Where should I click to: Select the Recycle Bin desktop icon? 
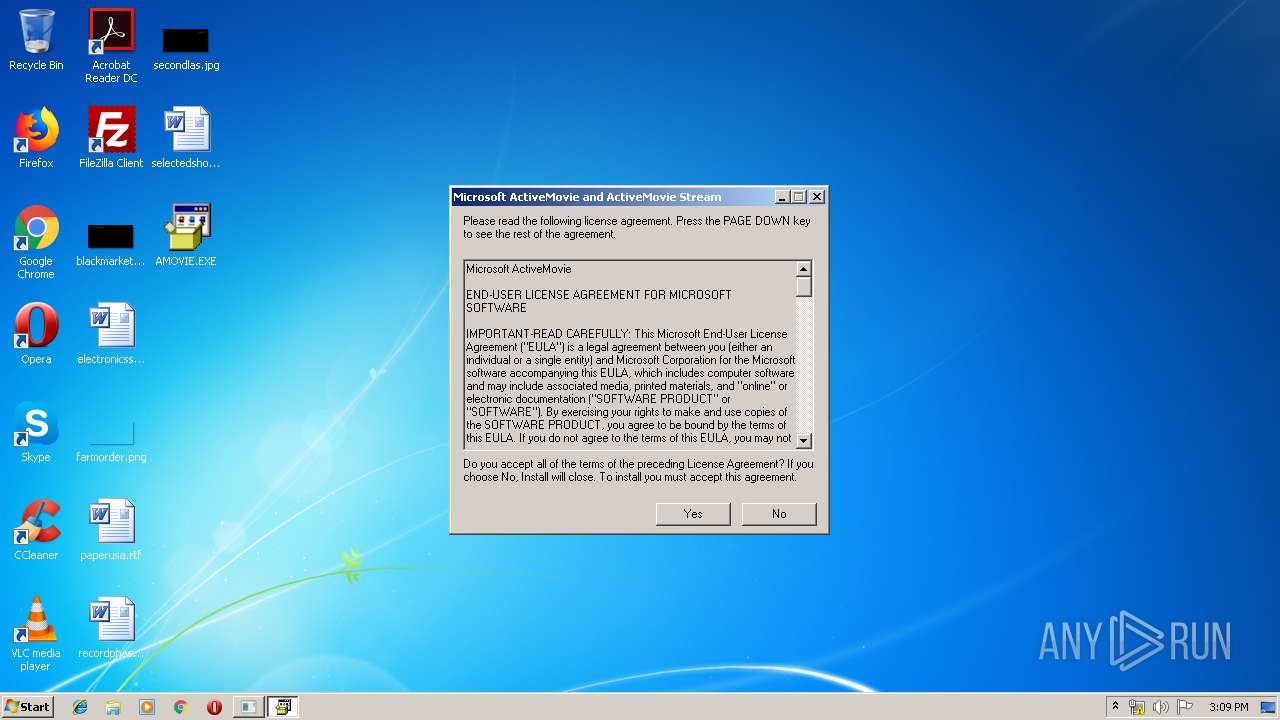pos(36,40)
